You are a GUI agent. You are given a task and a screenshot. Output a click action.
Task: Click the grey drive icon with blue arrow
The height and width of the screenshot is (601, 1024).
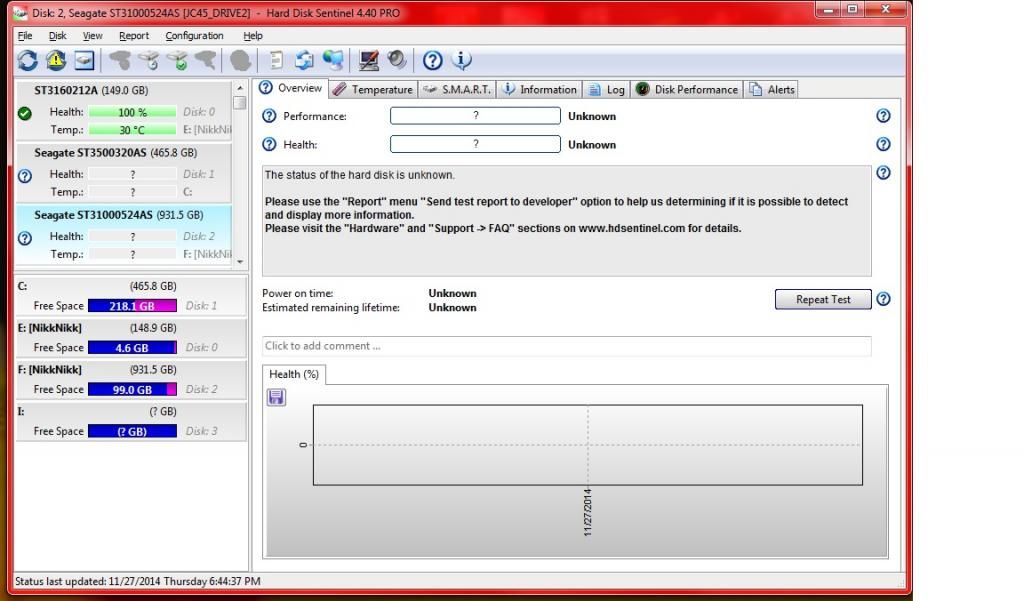149,61
